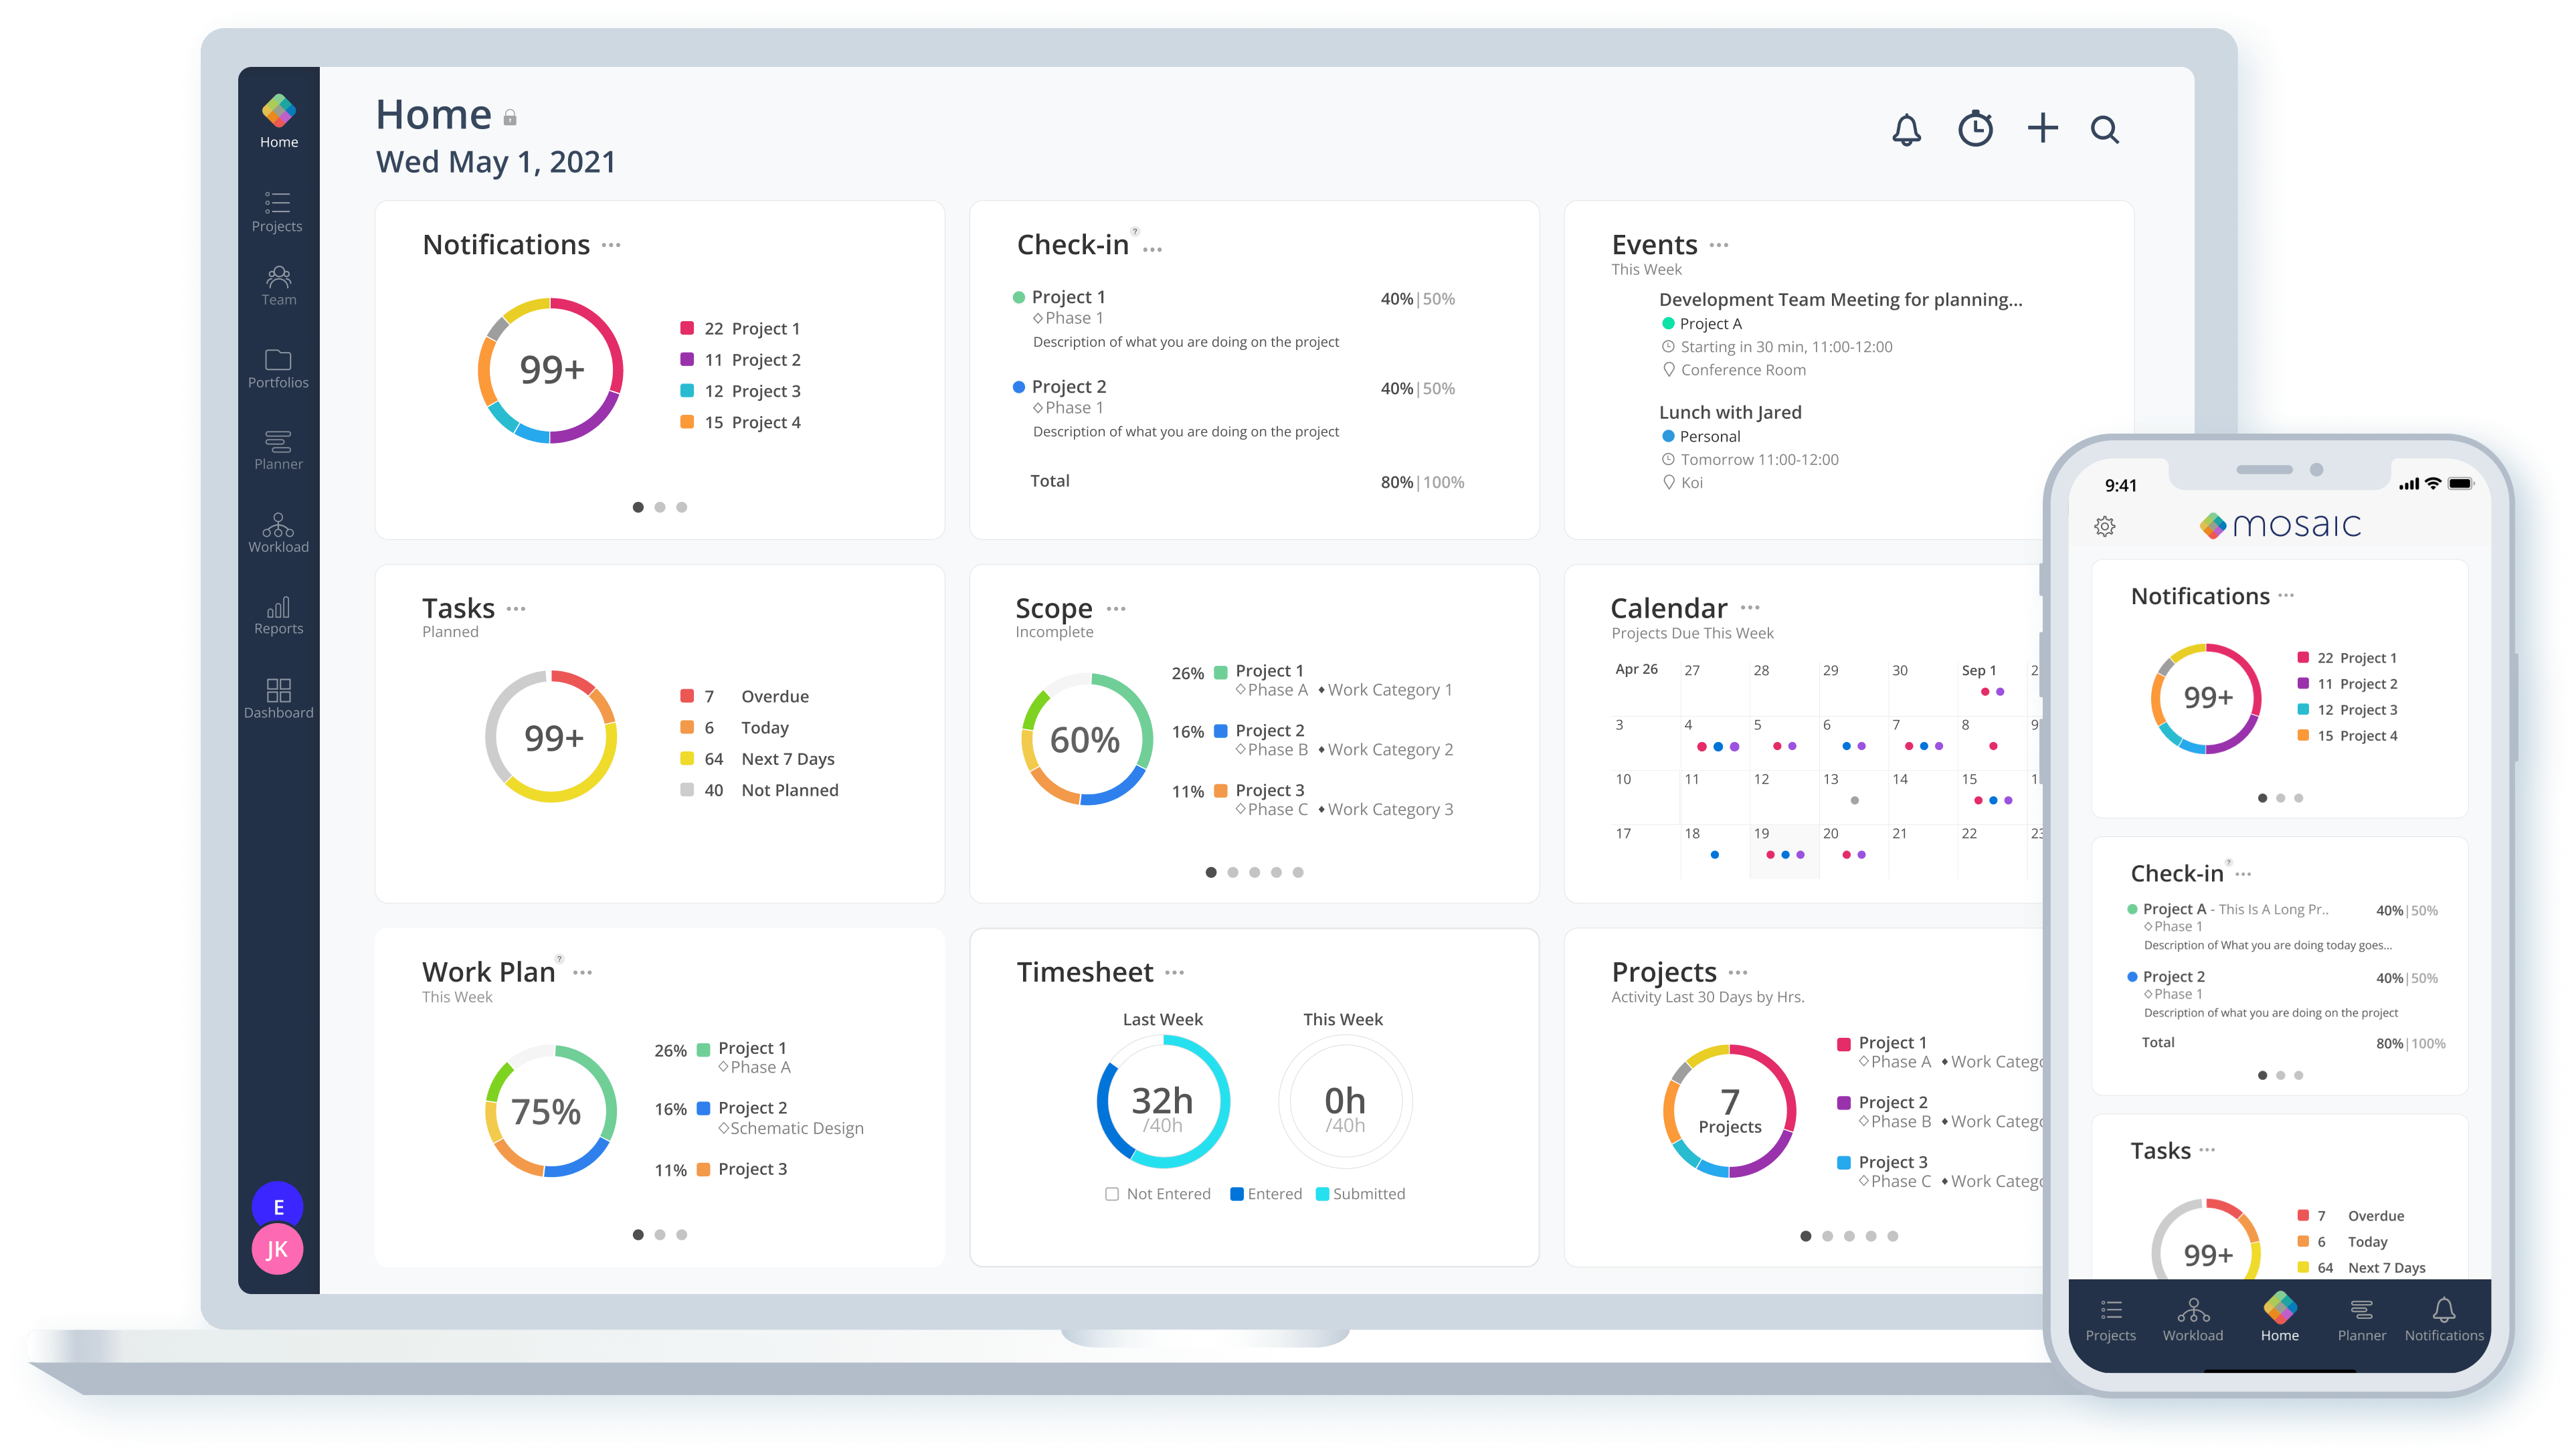The height and width of the screenshot is (1456, 2576).
Task: Open Reports from the sidebar
Action: [x=278, y=613]
